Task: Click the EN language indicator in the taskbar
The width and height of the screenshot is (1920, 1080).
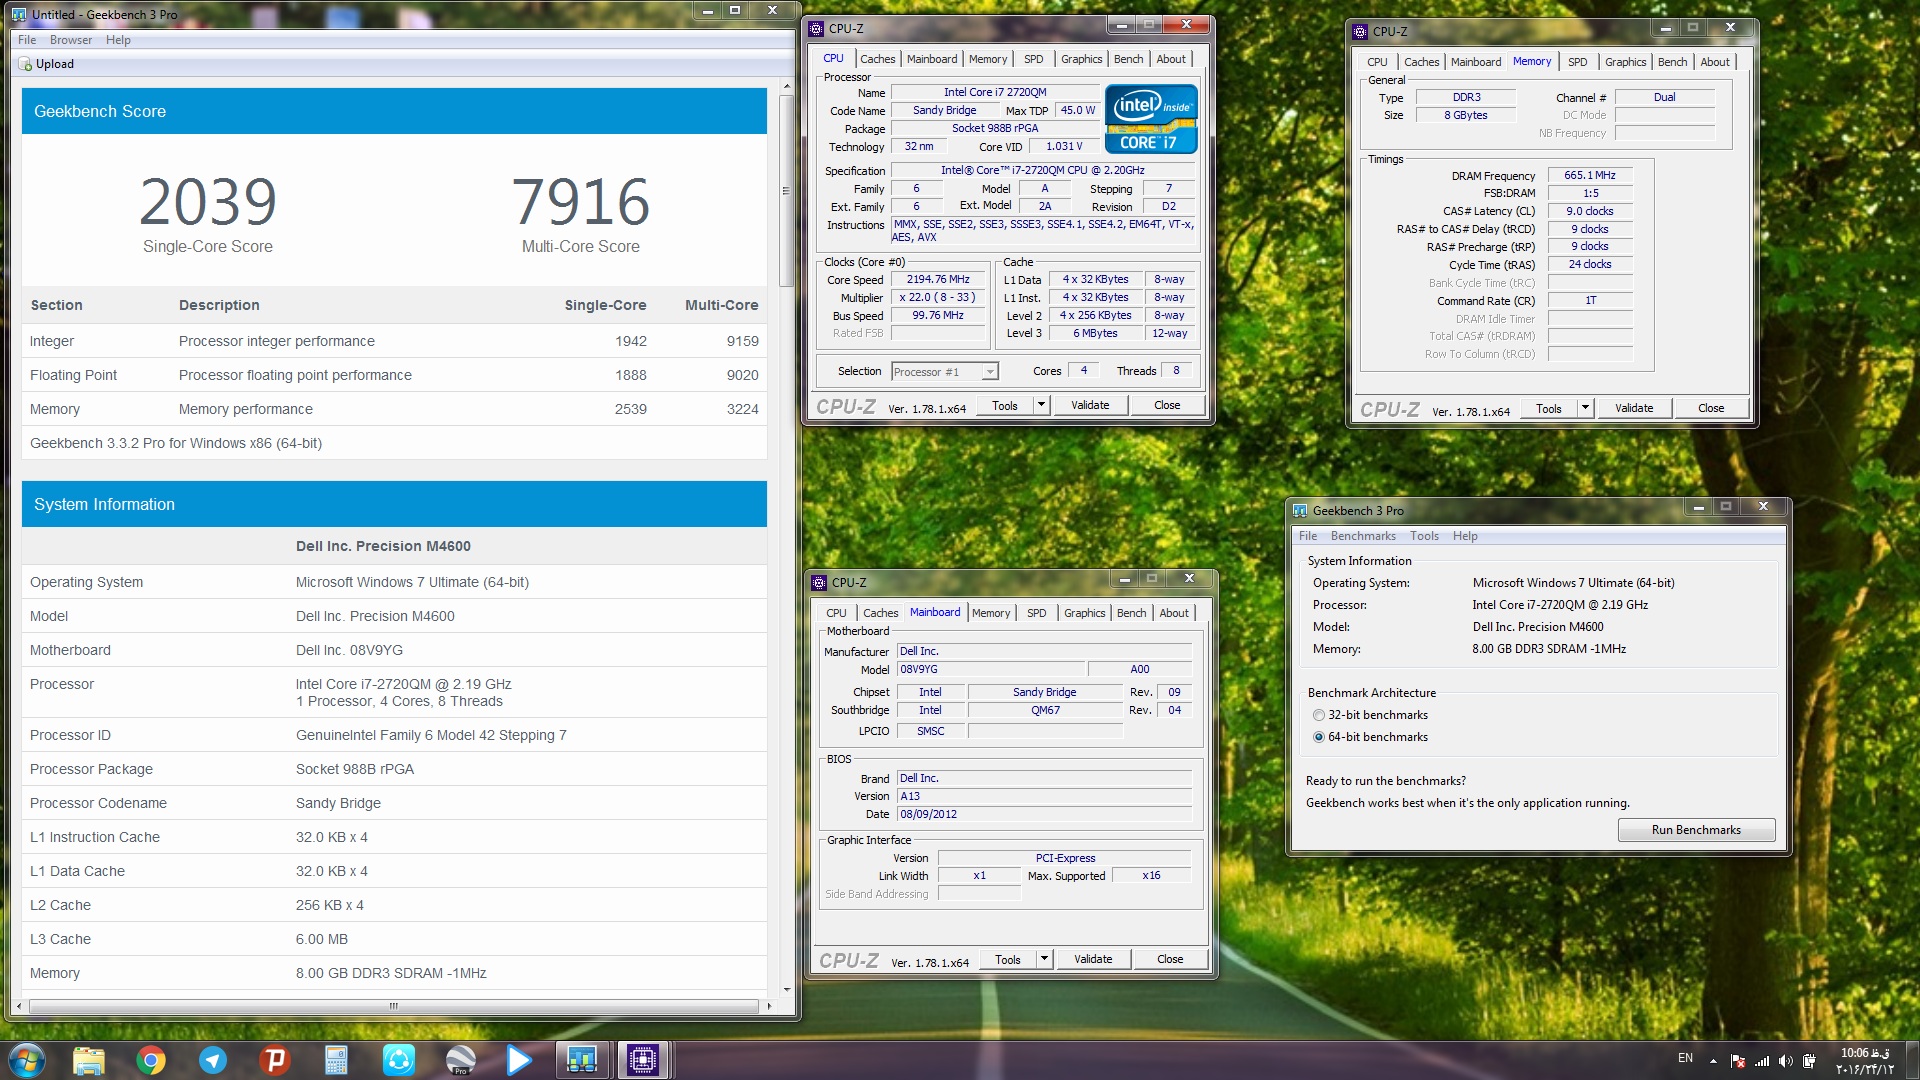Action: (x=1685, y=1058)
